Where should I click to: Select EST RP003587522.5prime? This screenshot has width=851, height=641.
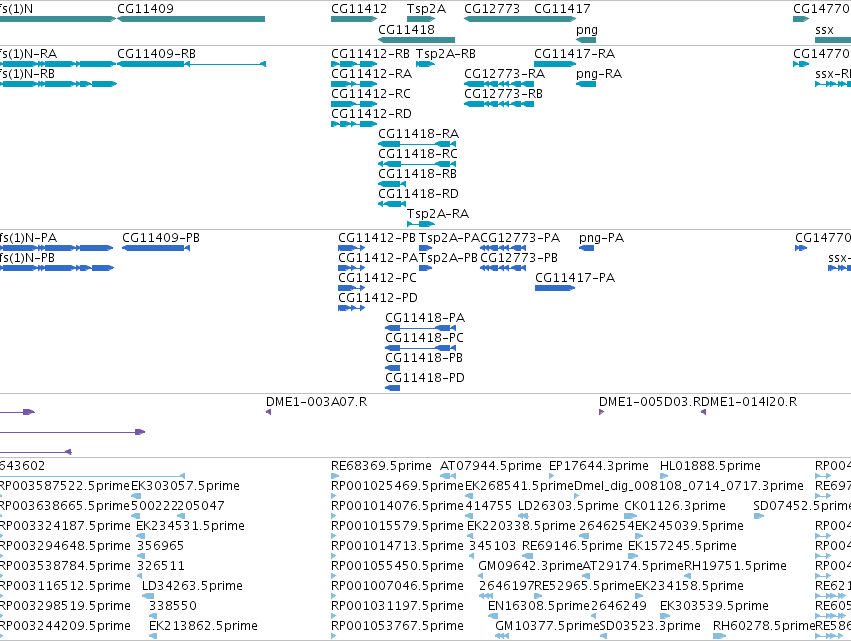click(65, 486)
